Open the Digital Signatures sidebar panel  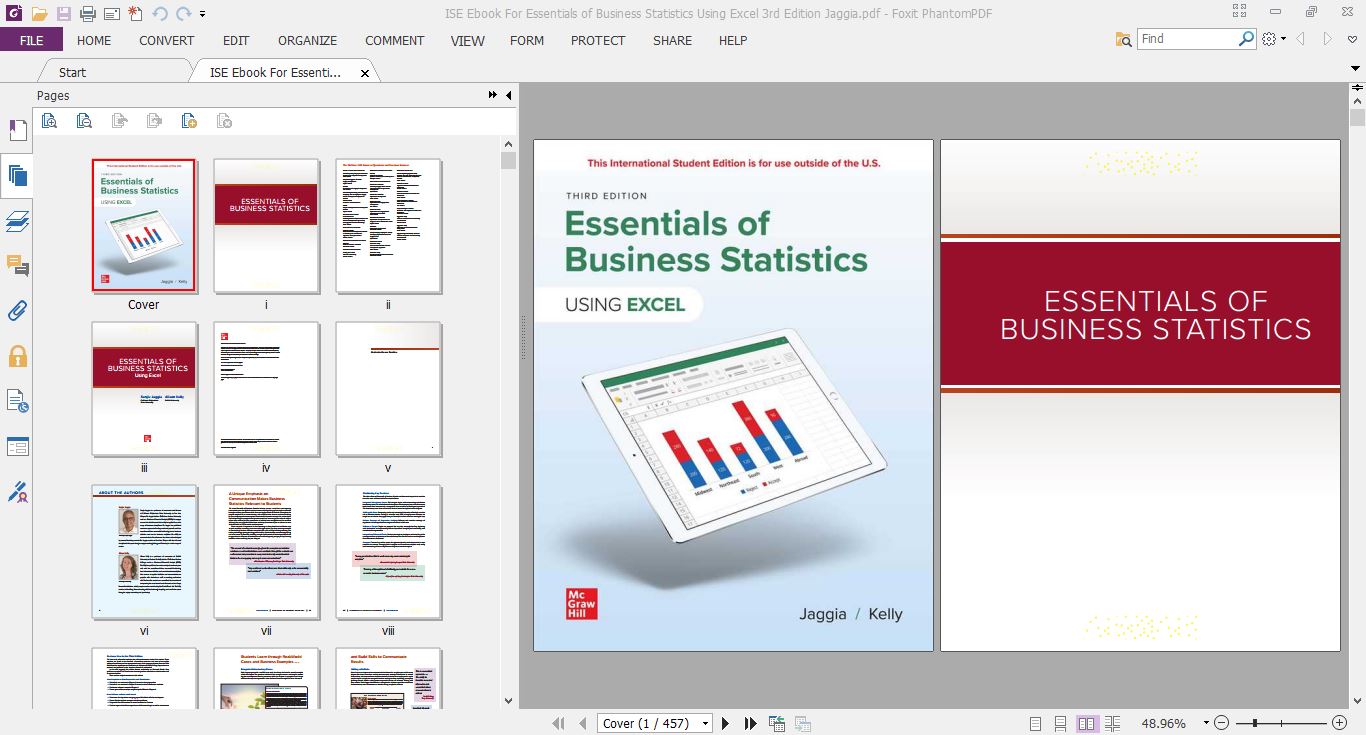[x=17, y=491]
